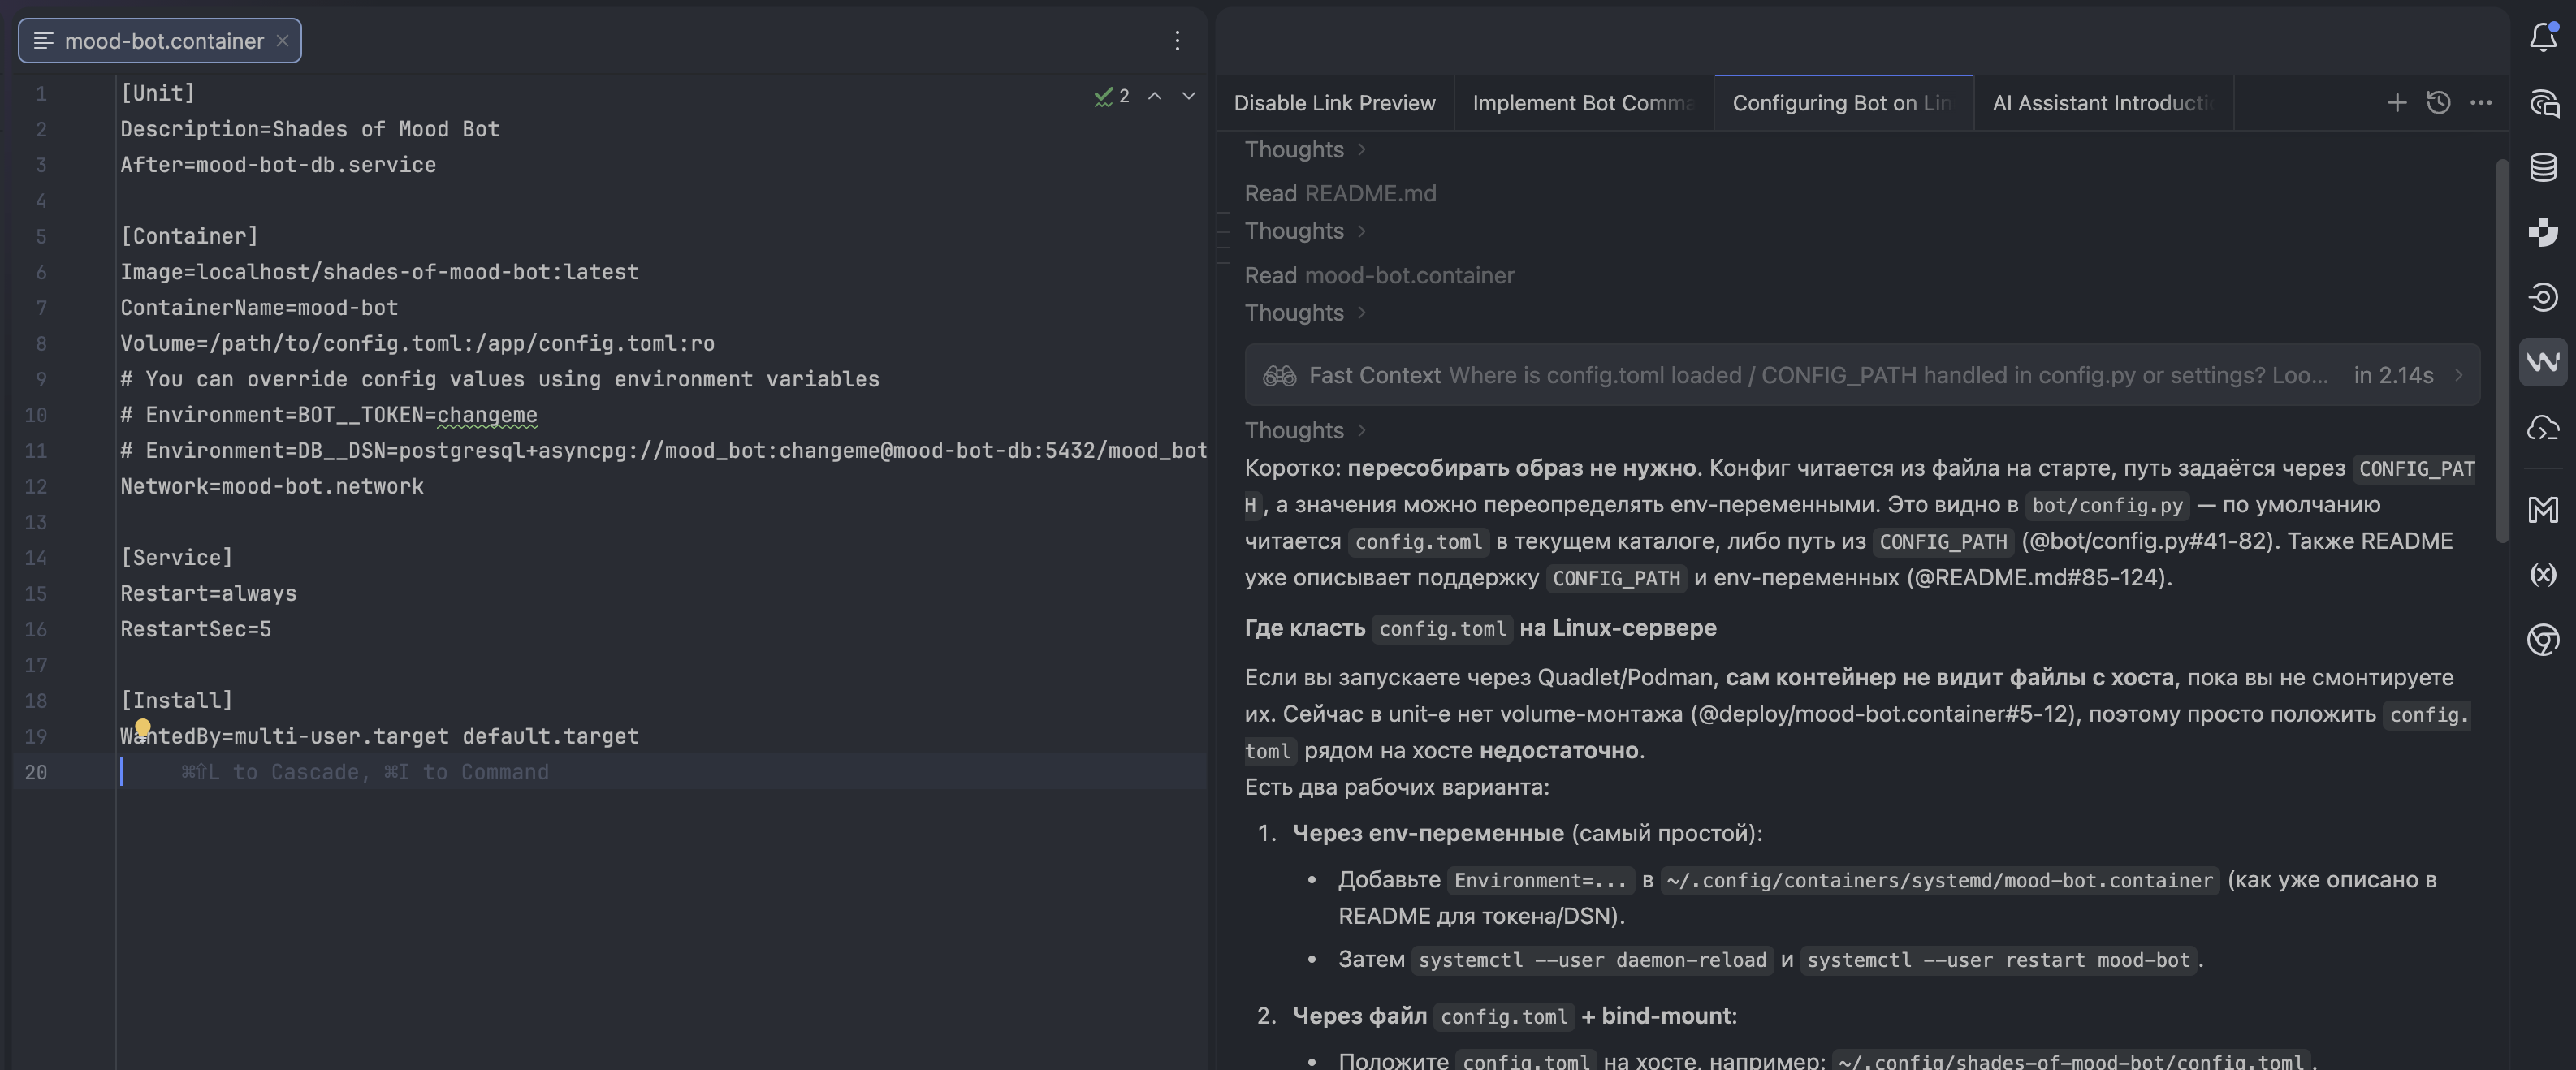The height and width of the screenshot is (1070, 2576).
Task: Open the Read README.md file link
Action: pyautogui.click(x=1369, y=193)
